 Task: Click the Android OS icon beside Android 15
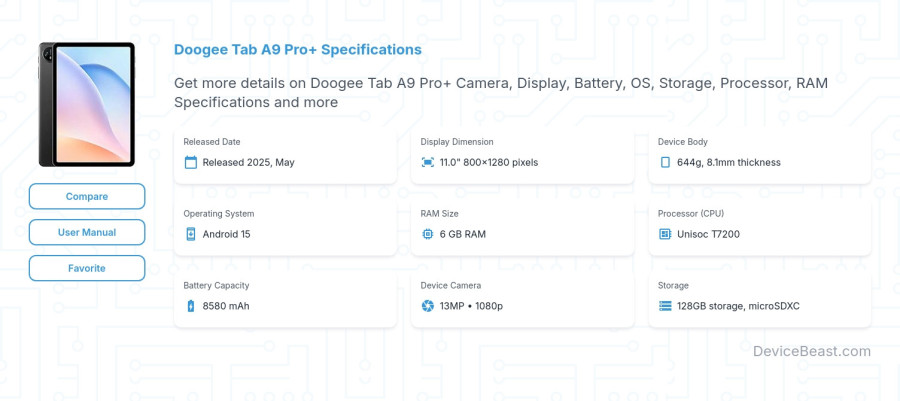pyautogui.click(x=191, y=234)
